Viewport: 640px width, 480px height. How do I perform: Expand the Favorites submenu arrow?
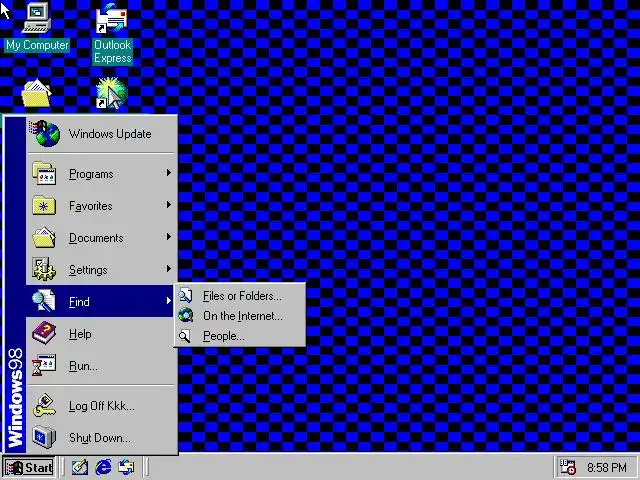coord(169,205)
